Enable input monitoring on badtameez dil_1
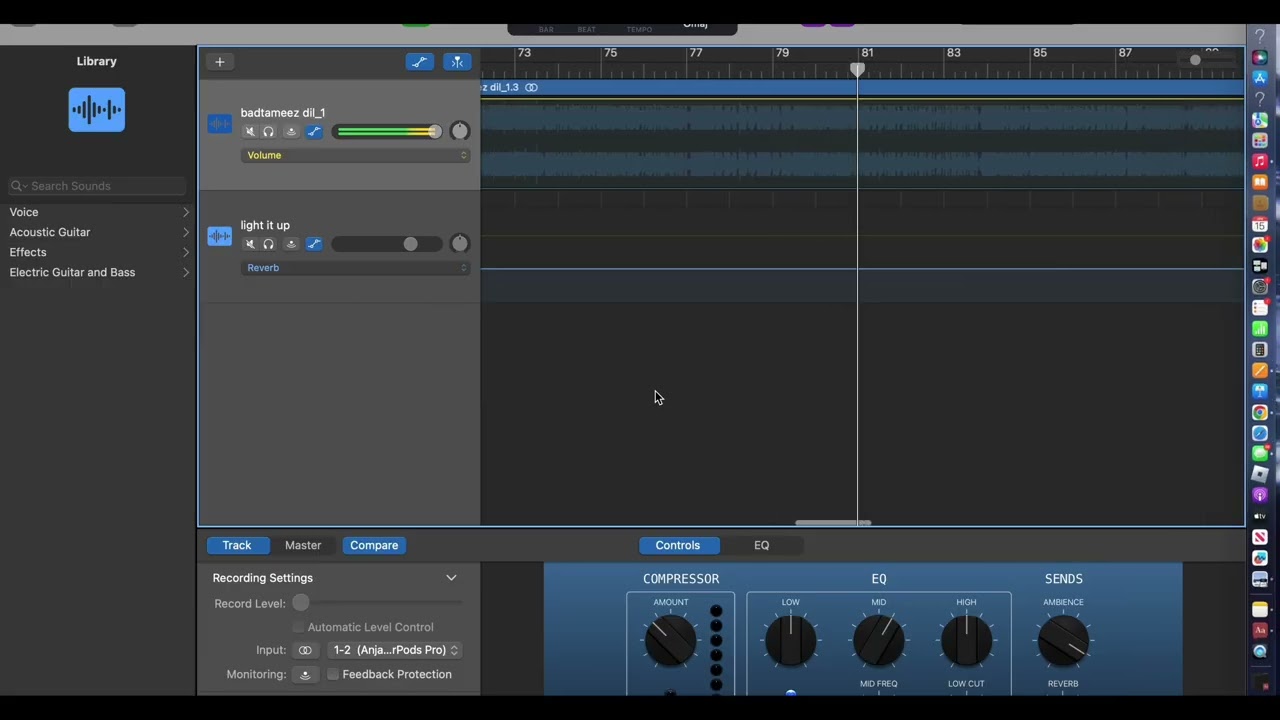 pyautogui.click(x=291, y=132)
